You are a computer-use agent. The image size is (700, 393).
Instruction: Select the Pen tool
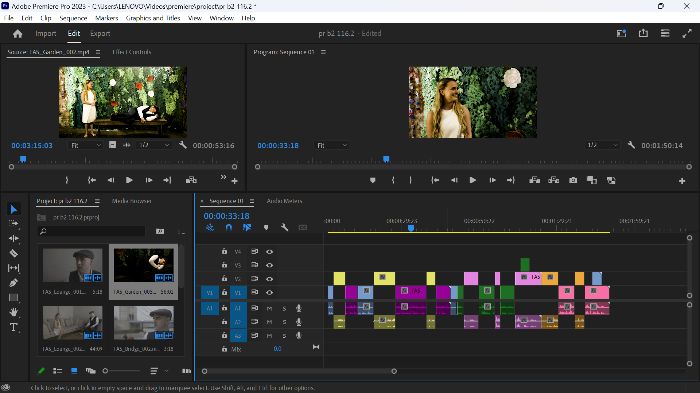click(13, 283)
